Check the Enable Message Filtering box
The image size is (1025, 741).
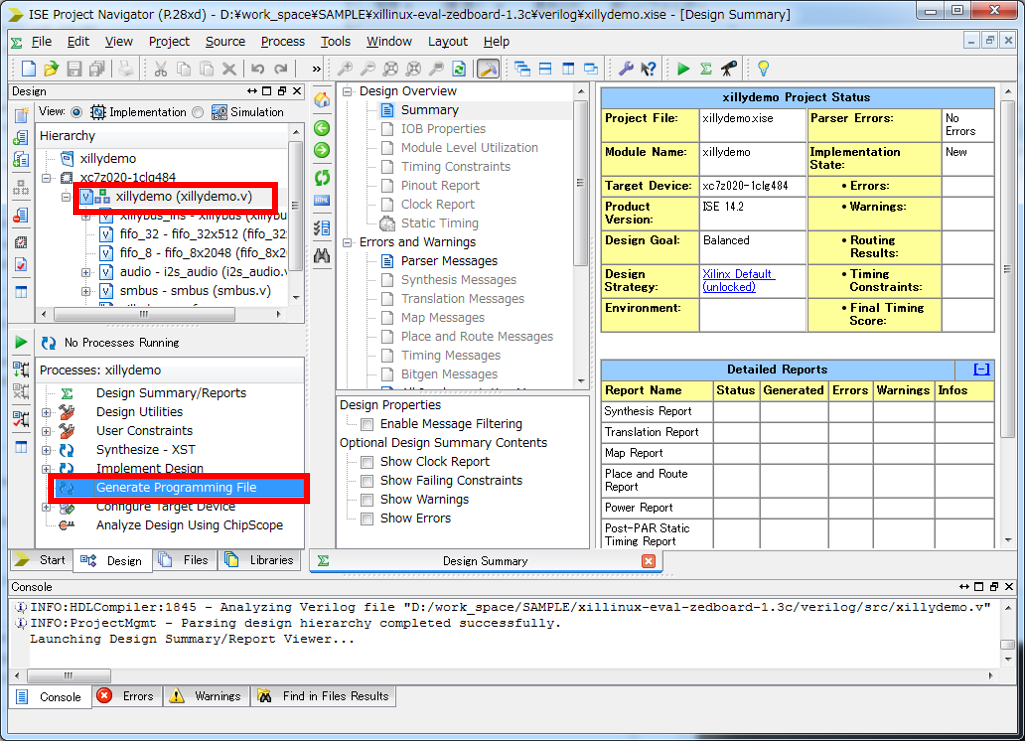click(x=367, y=424)
